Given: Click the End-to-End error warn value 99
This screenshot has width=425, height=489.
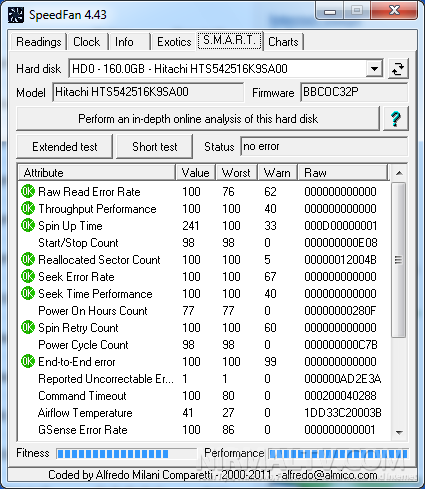Looking at the screenshot, I should coord(270,362).
